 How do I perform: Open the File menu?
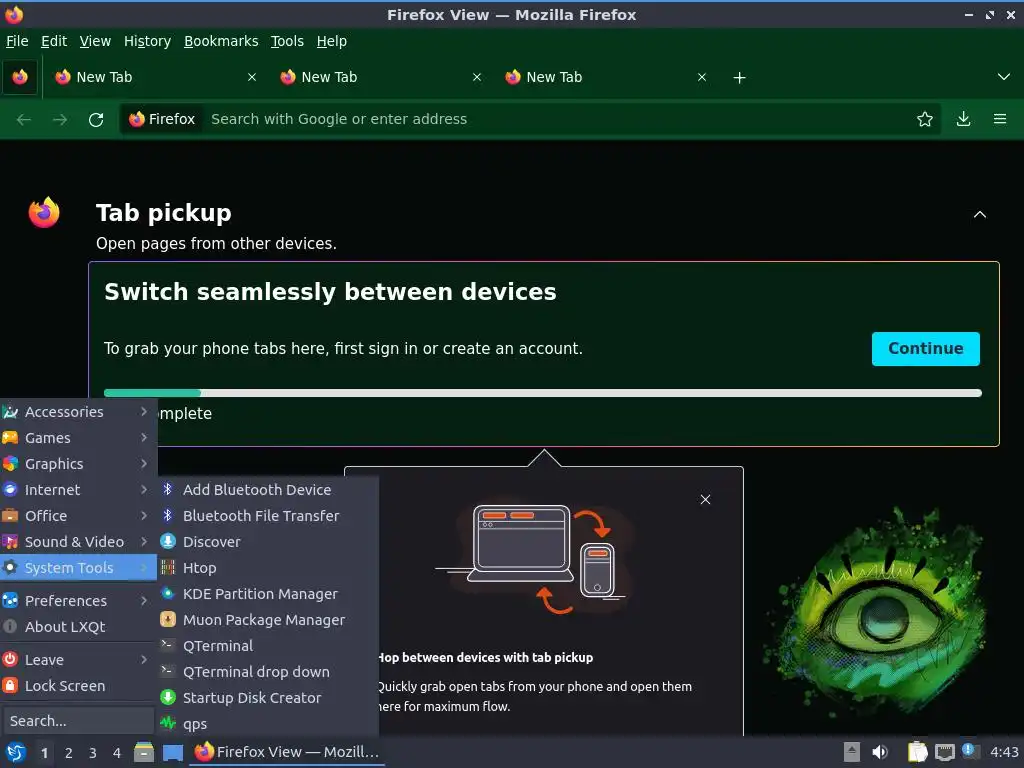(17, 41)
